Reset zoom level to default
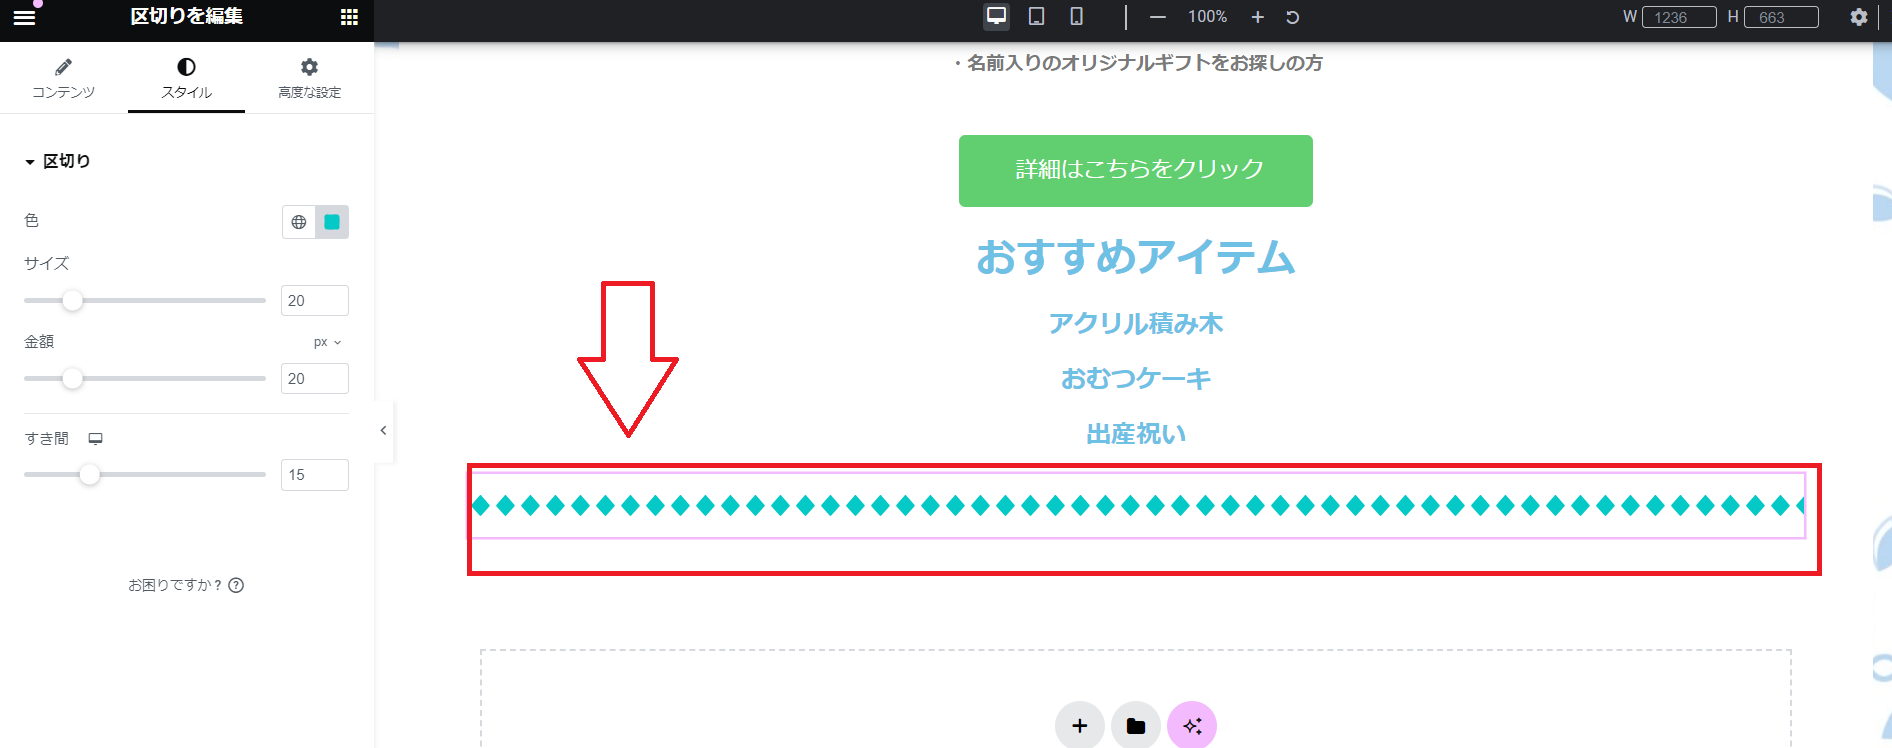 [x=1292, y=17]
